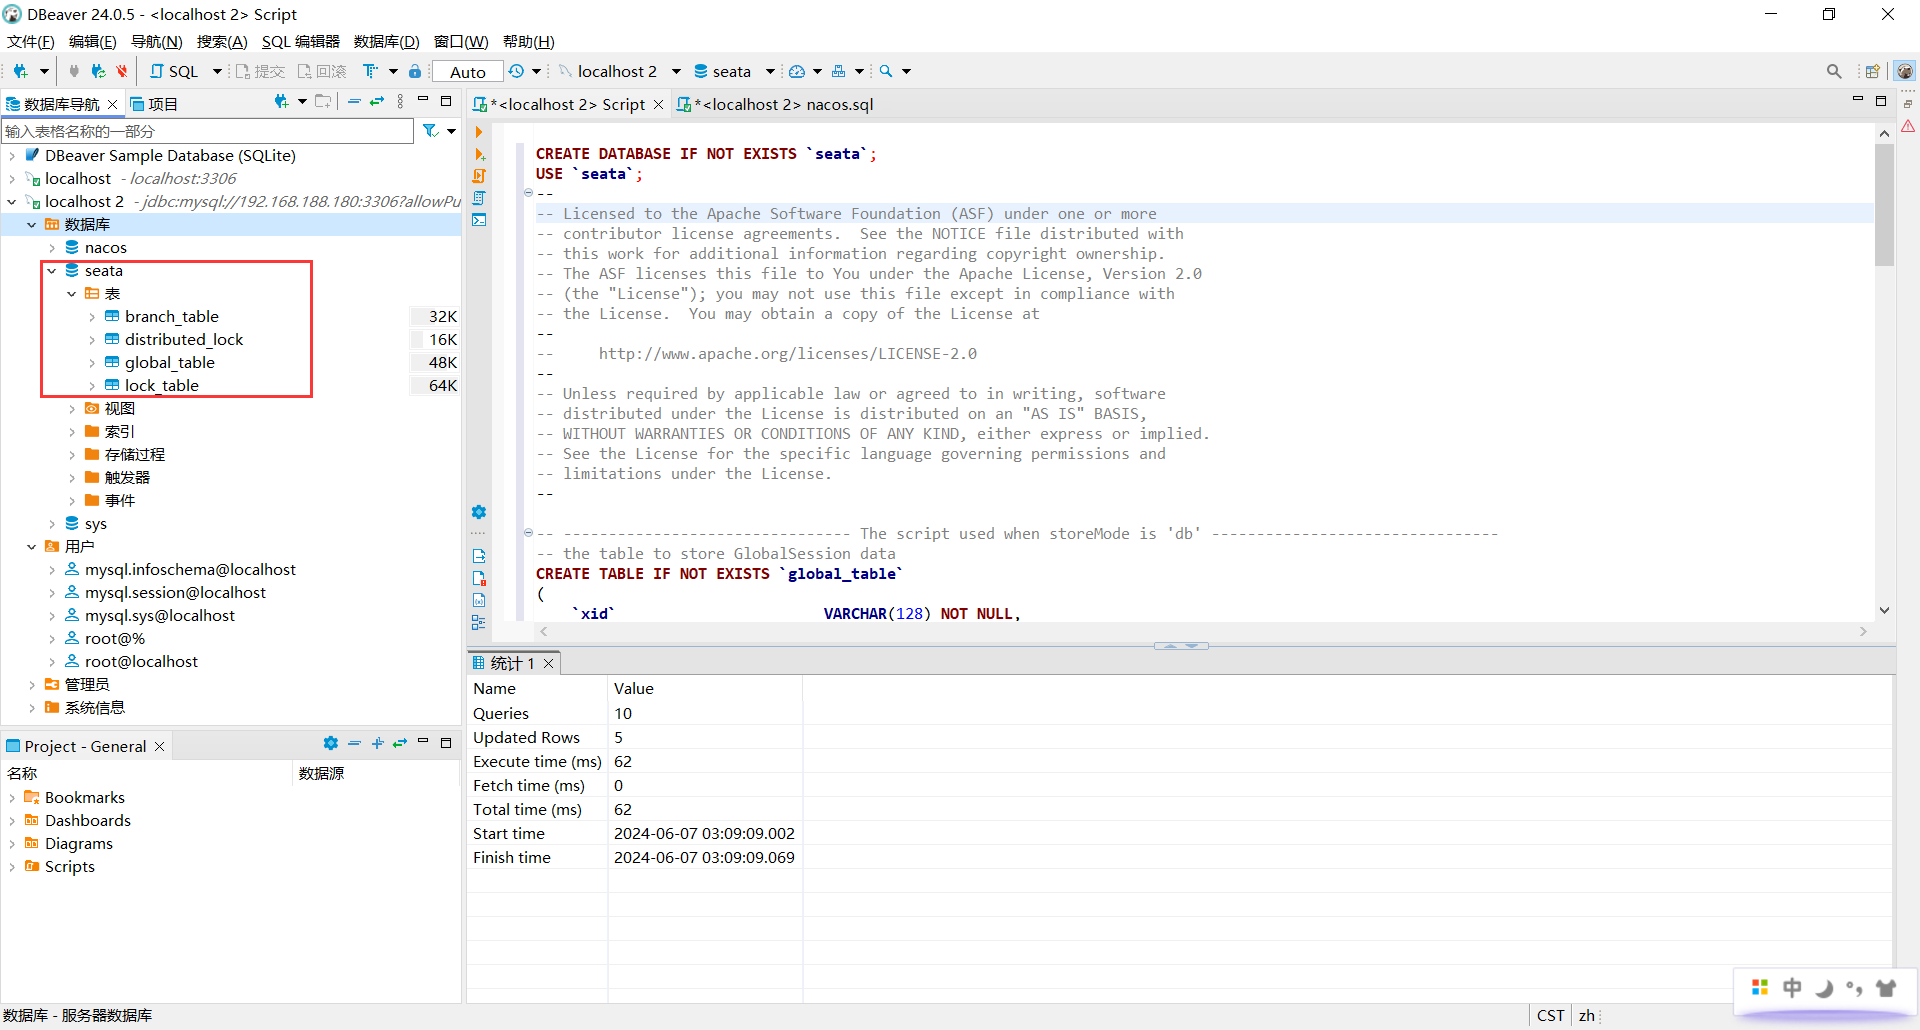The image size is (1920, 1030).
Task: Click Collapse All icon in database navigator
Action: point(354,101)
